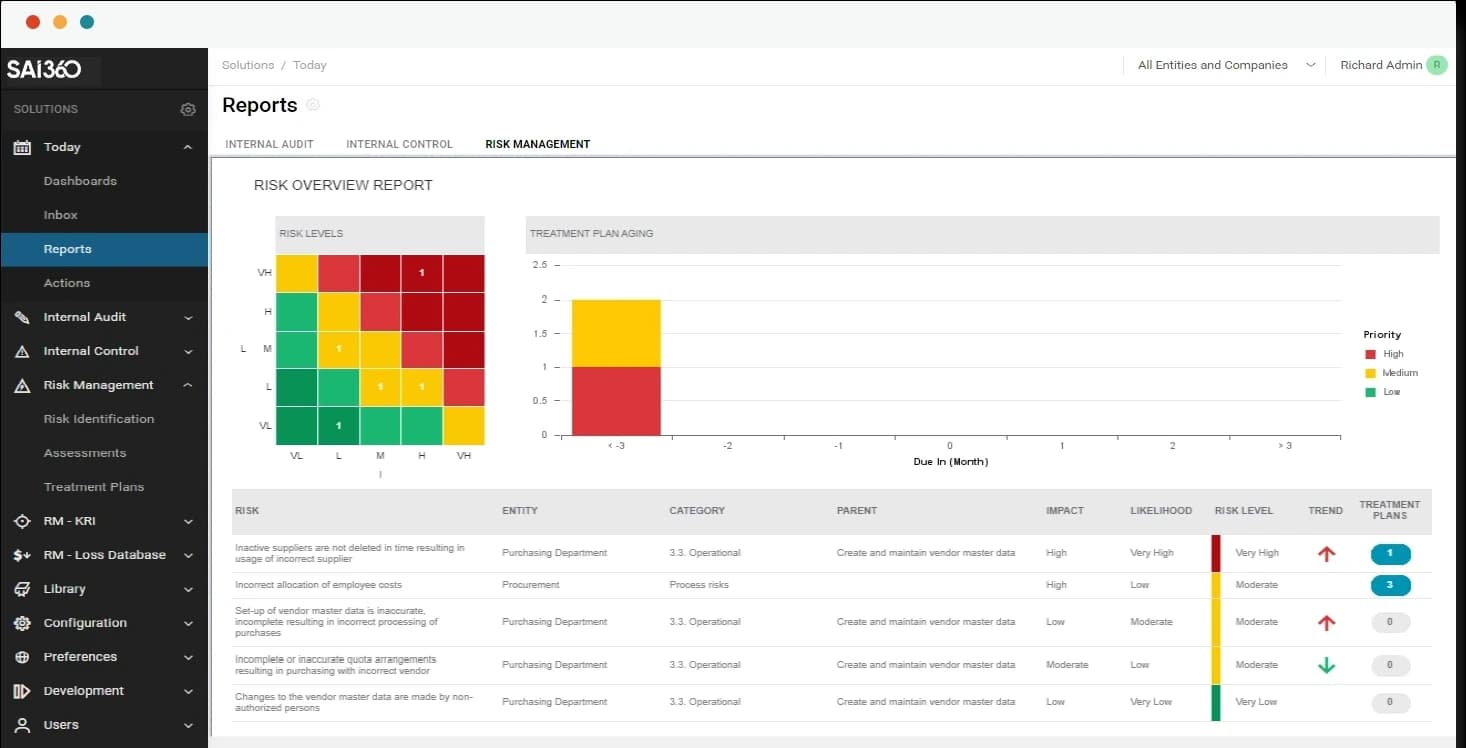Go to Treatment Plans in sidebar

click(94, 487)
